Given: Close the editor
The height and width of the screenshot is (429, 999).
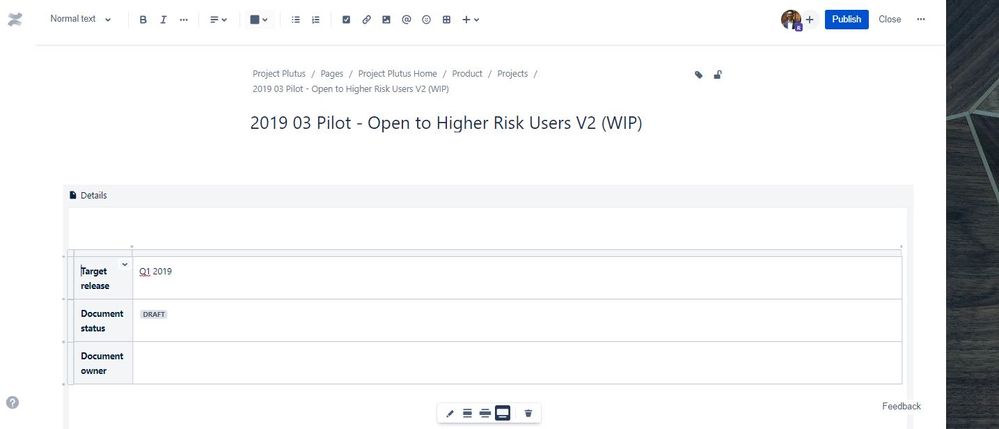Looking at the screenshot, I should tap(889, 19).
